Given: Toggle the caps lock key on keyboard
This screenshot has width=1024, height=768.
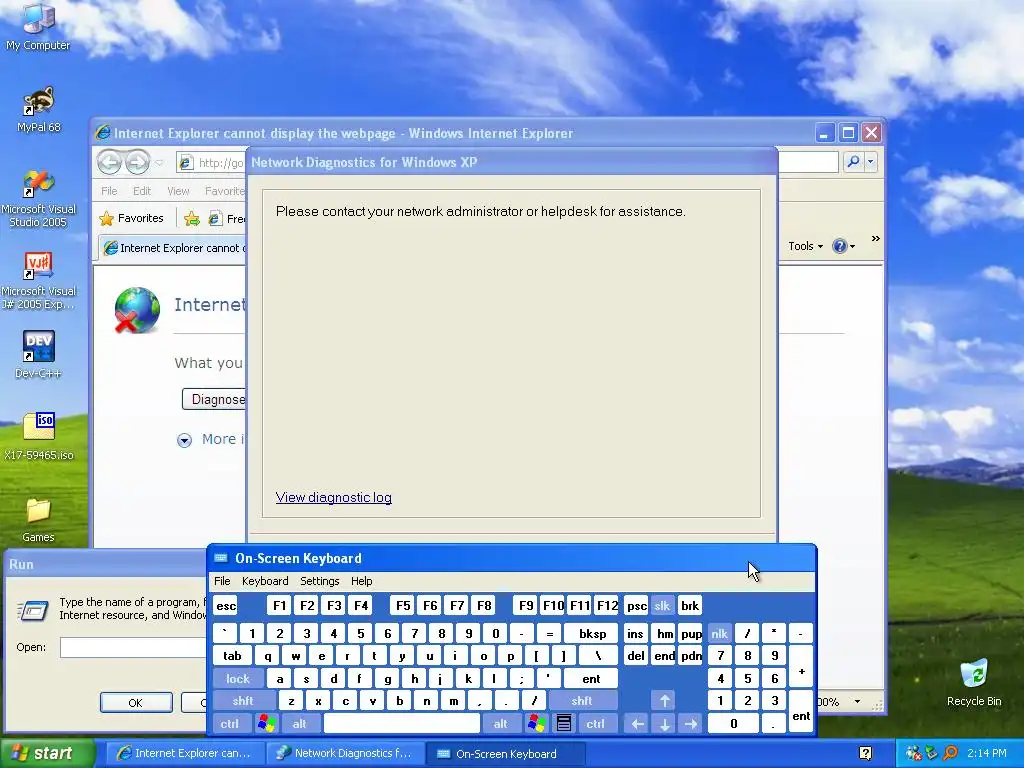Looking at the screenshot, I should 238,679.
